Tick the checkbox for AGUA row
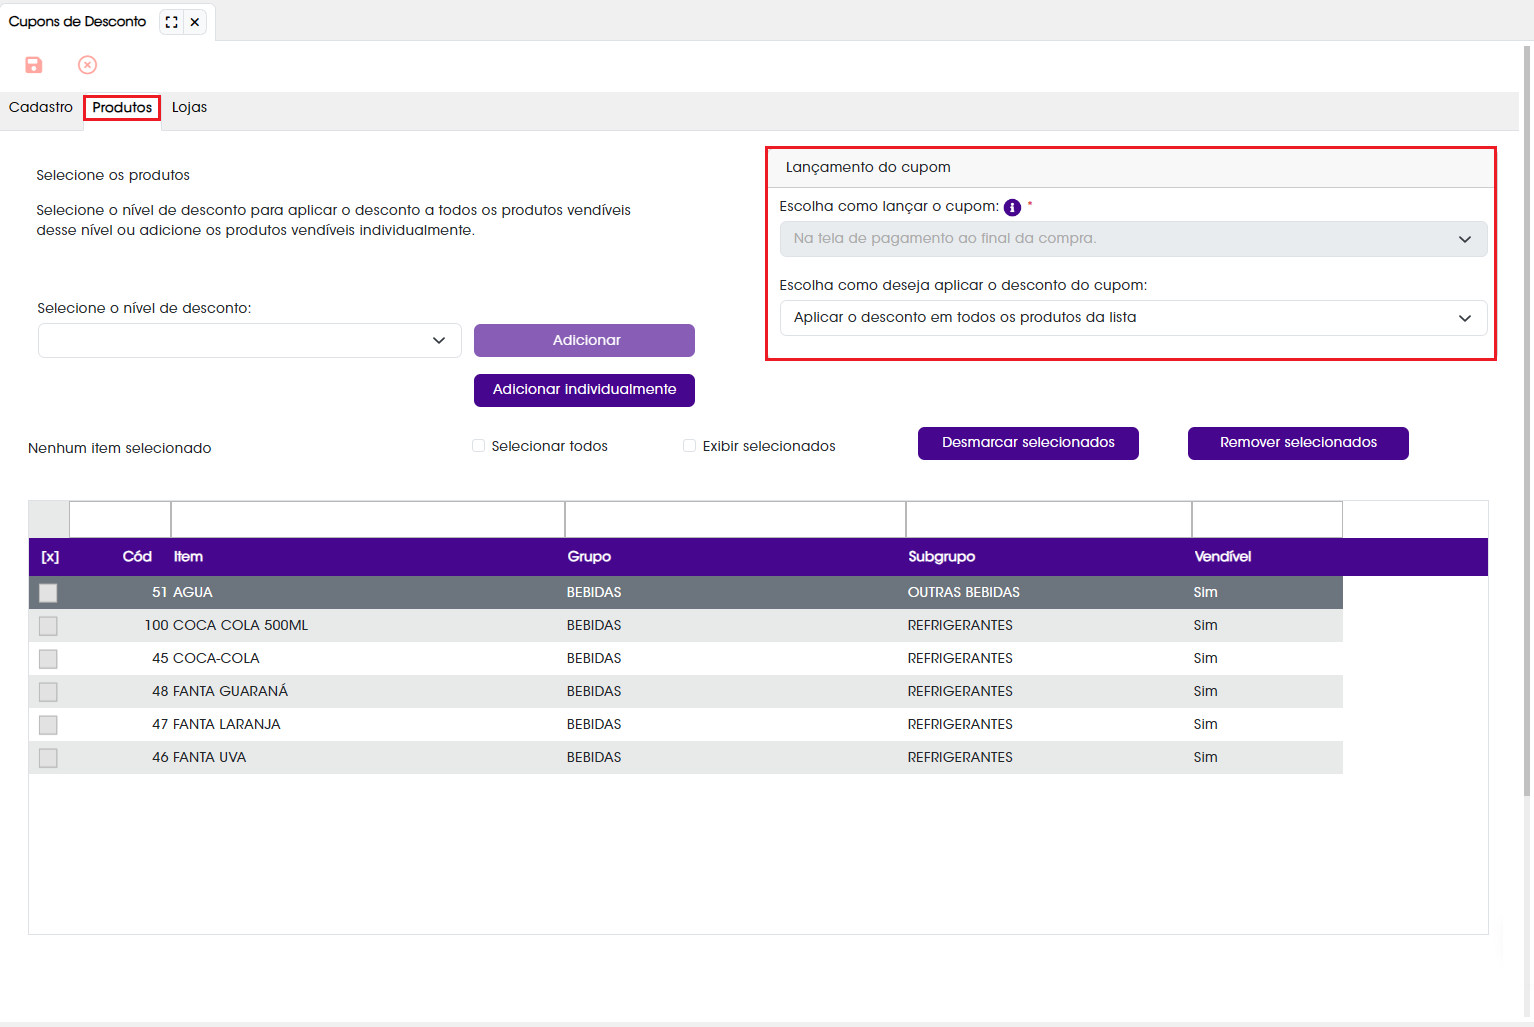This screenshot has width=1534, height=1027. pos(48,593)
